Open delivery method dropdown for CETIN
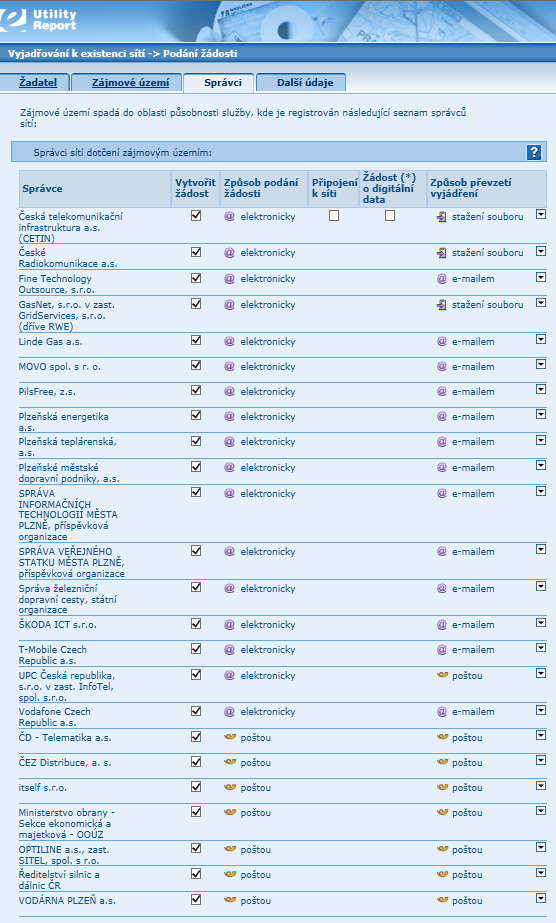556x923 pixels. point(541,215)
